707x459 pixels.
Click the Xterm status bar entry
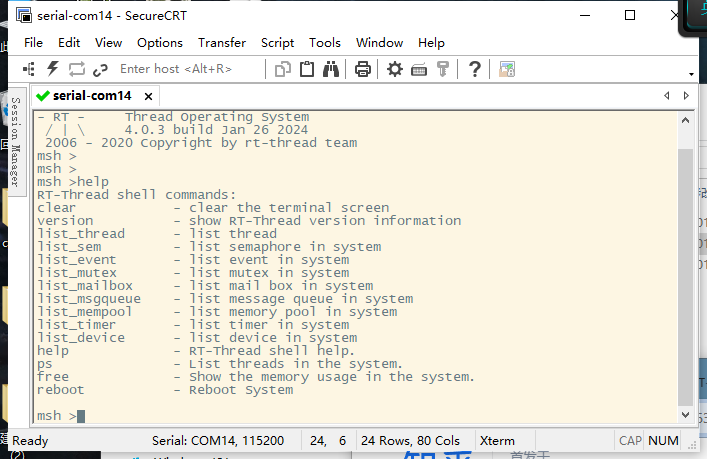(x=497, y=441)
